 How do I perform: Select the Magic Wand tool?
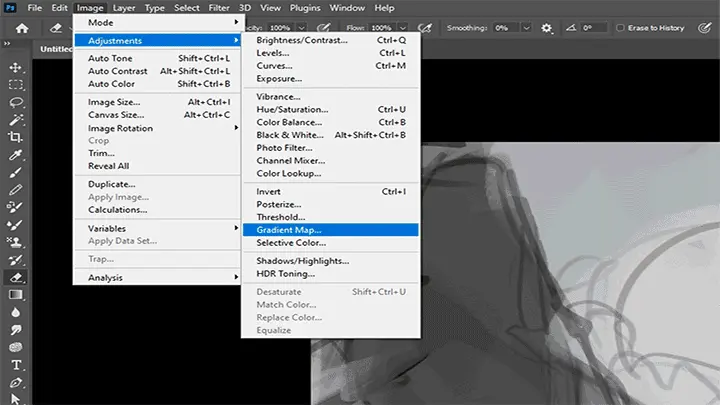(x=15, y=120)
